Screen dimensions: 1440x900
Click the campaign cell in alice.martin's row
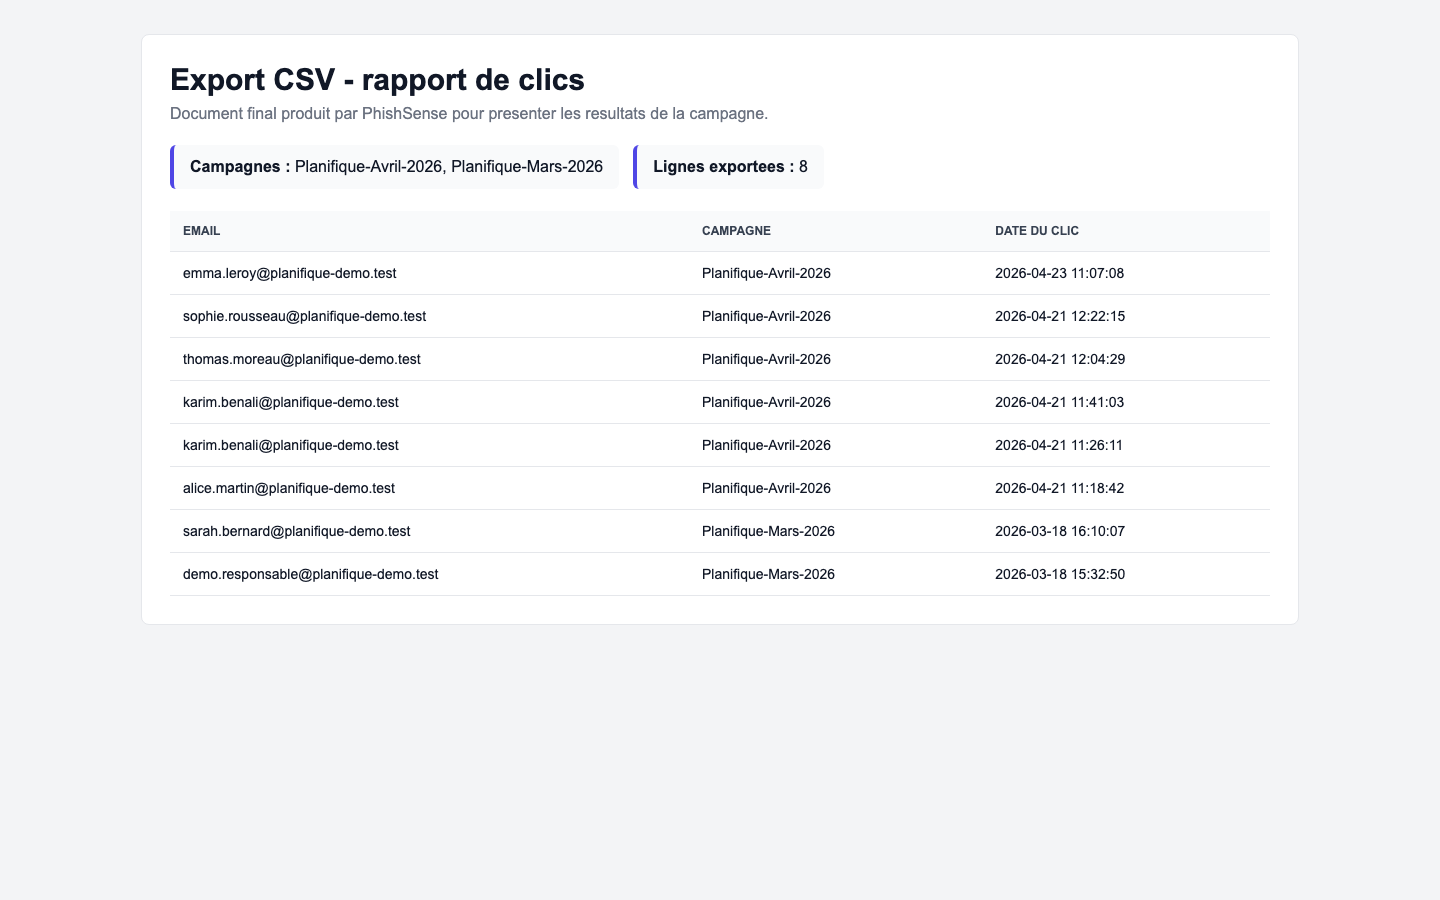tap(766, 488)
